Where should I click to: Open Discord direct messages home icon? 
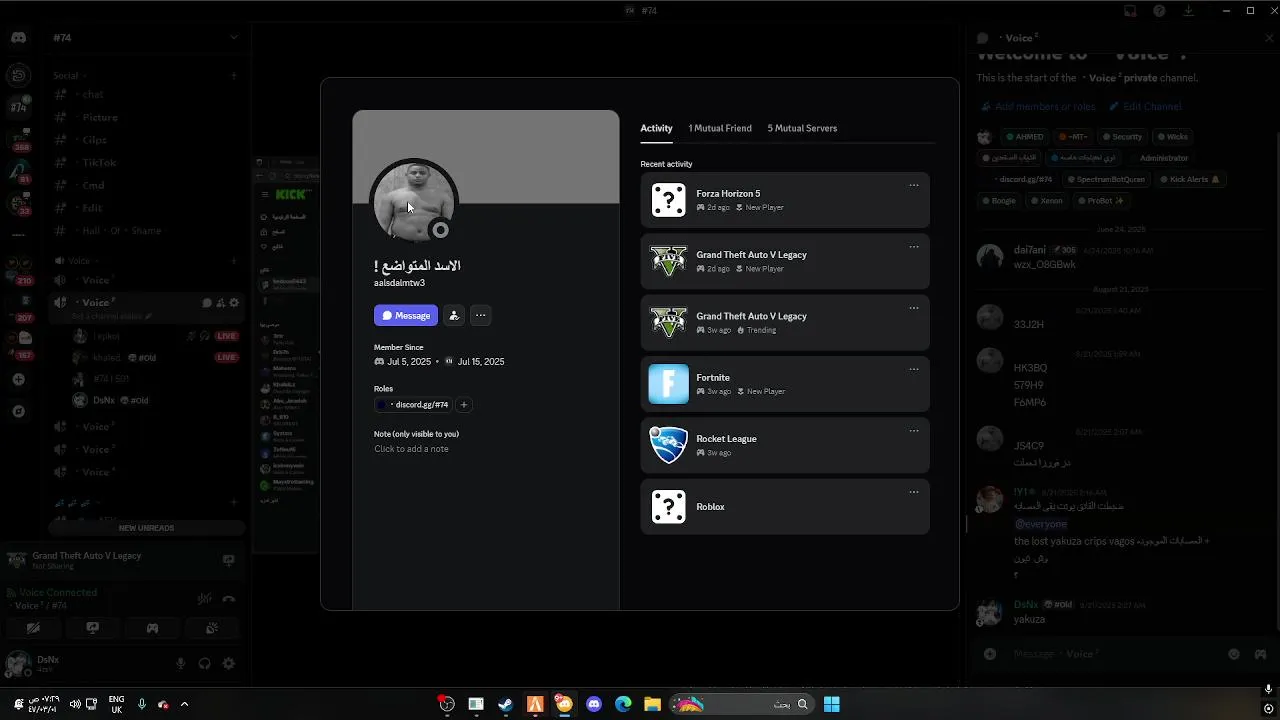(x=18, y=38)
